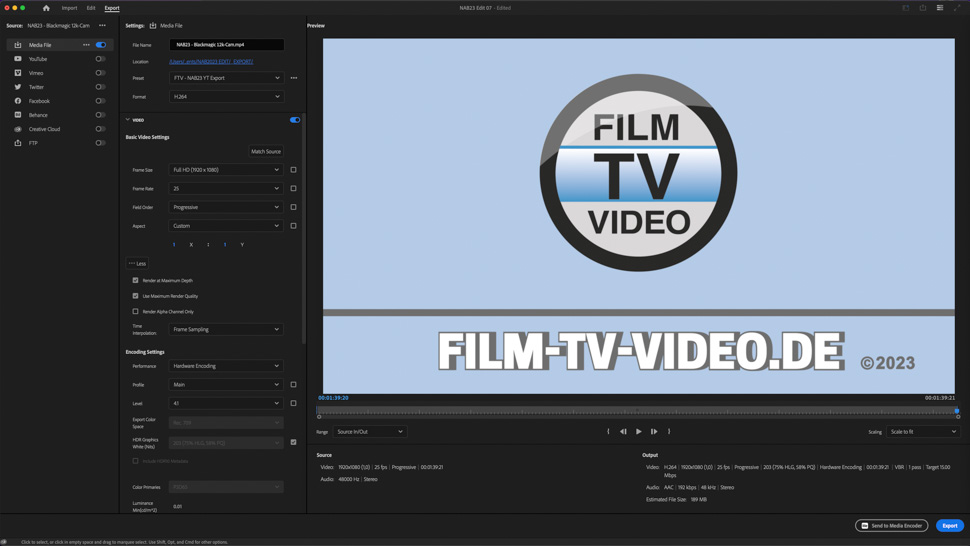Open the Profile dropdown
Image resolution: width=970 pixels, height=546 pixels.
pyautogui.click(x=226, y=385)
